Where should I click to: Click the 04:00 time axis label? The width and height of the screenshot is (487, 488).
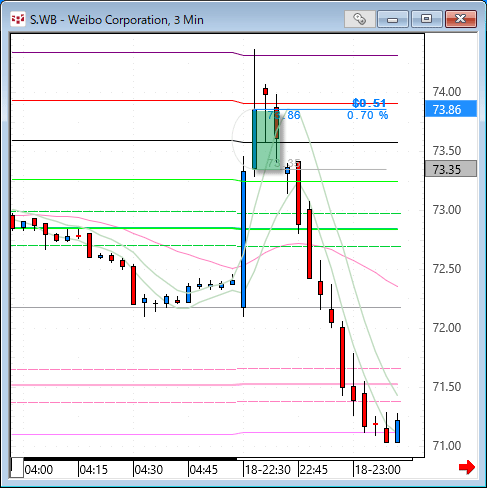39,470
